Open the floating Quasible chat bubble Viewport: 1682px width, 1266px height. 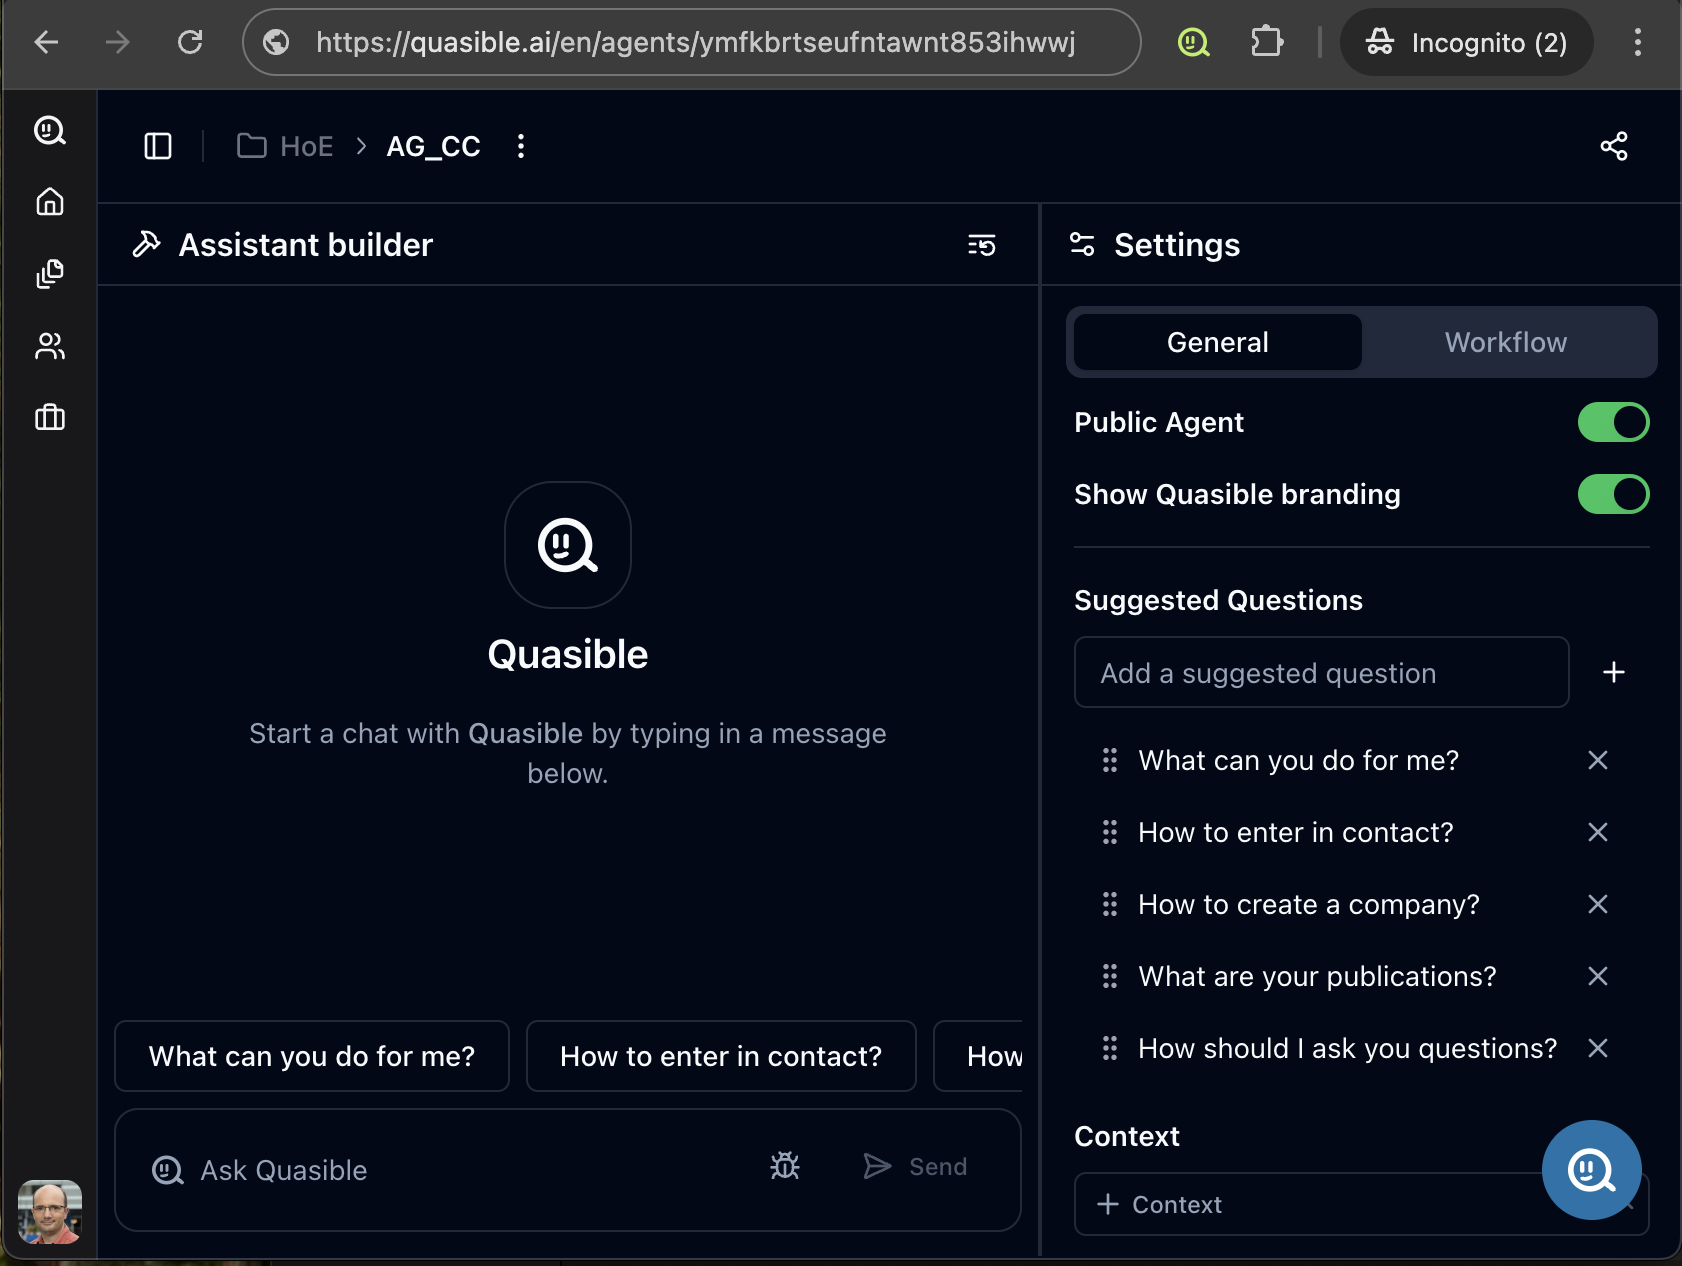pyautogui.click(x=1591, y=1169)
